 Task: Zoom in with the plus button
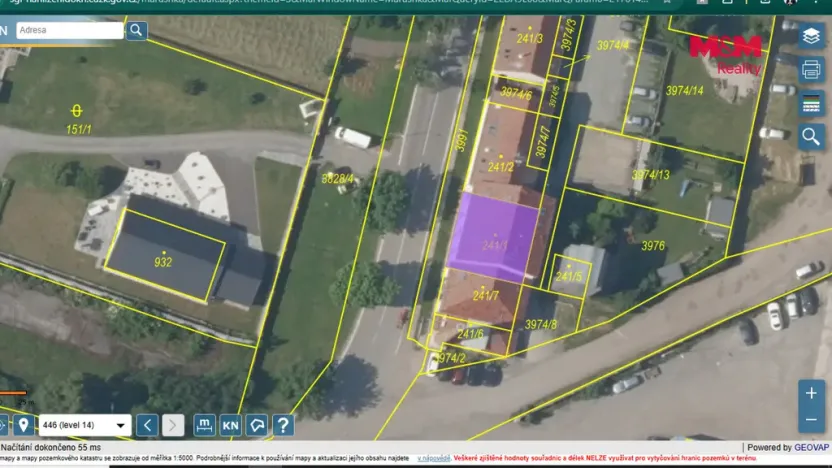coord(811,393)
